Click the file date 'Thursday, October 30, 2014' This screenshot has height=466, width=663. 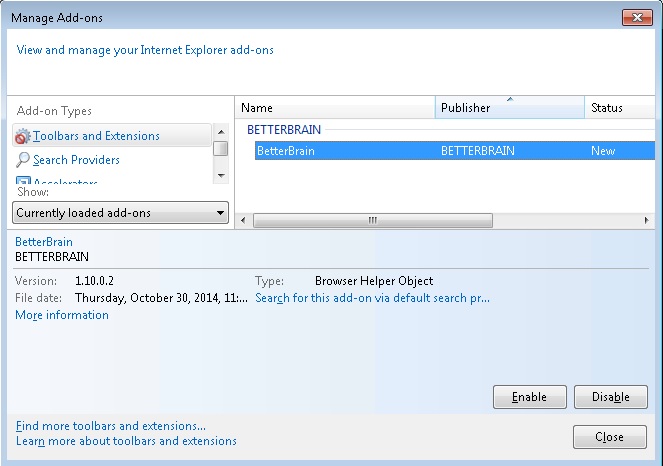point(161,298)
